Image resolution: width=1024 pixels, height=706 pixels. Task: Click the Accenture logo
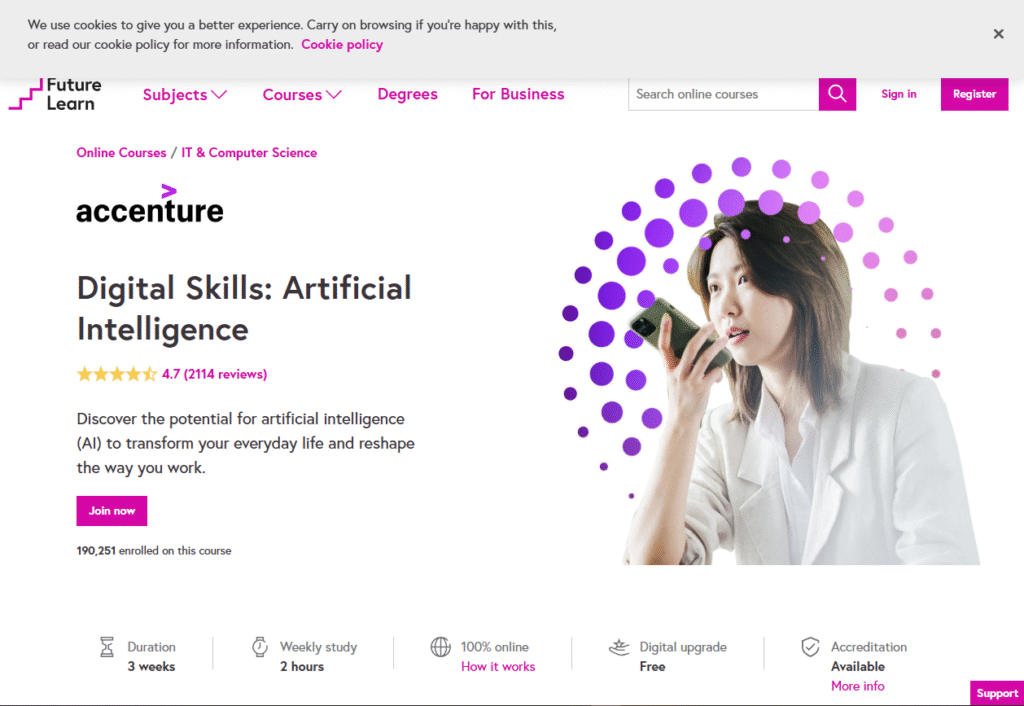point(150,205)
